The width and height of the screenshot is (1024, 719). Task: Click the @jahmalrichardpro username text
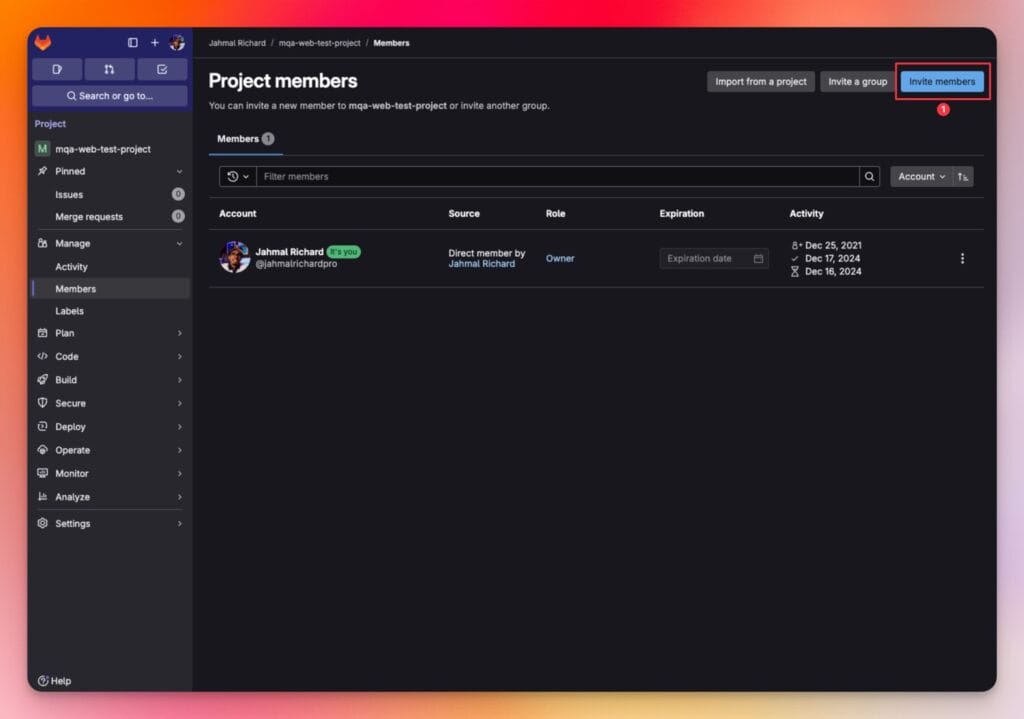click(296, 264)
